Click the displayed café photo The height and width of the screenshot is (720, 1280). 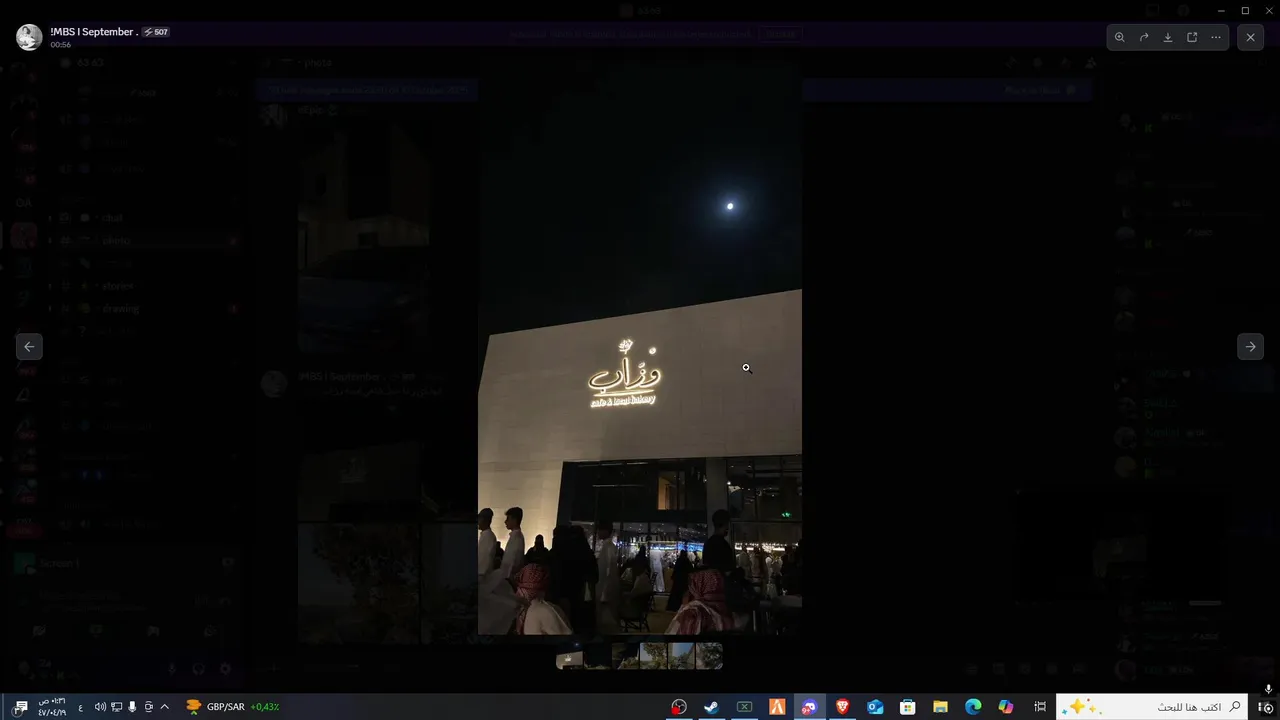coord(639,347)
